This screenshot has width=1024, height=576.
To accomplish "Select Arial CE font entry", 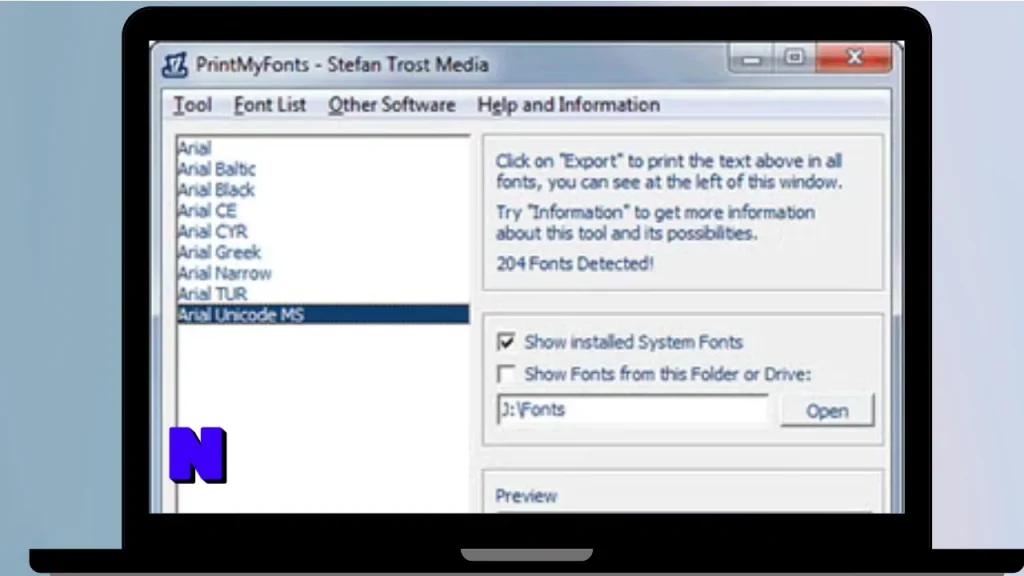I will click(323, 211).
